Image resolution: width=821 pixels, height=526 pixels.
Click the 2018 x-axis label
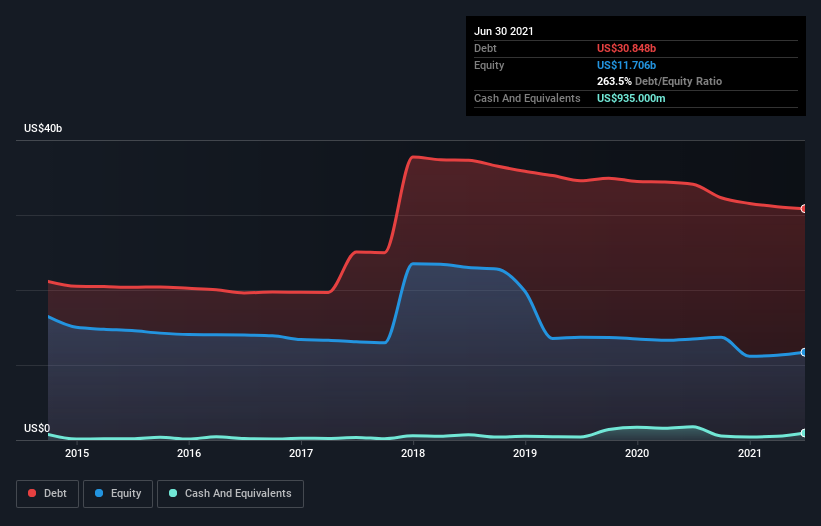click(x=413, y=453)
